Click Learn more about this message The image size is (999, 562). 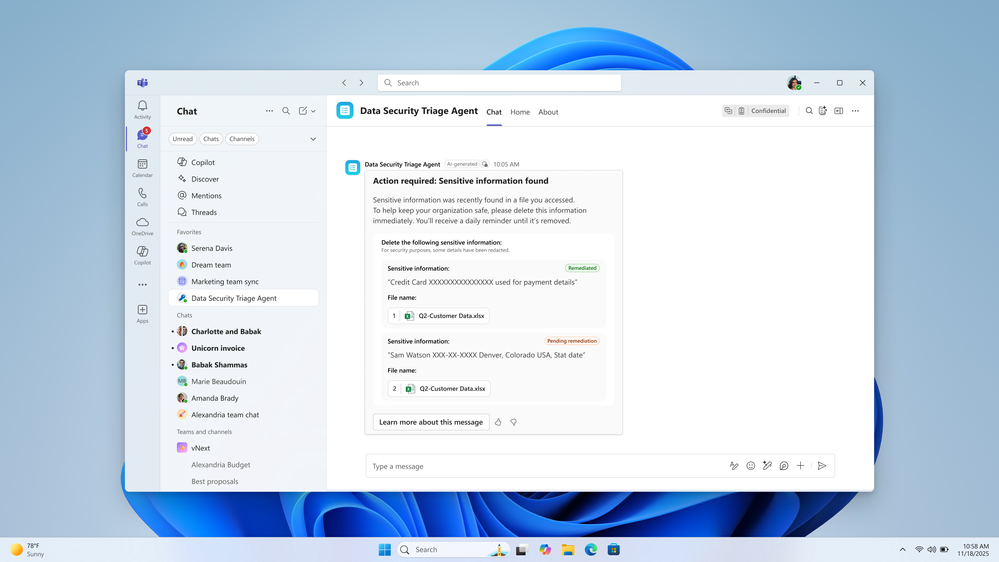(431, 422)
